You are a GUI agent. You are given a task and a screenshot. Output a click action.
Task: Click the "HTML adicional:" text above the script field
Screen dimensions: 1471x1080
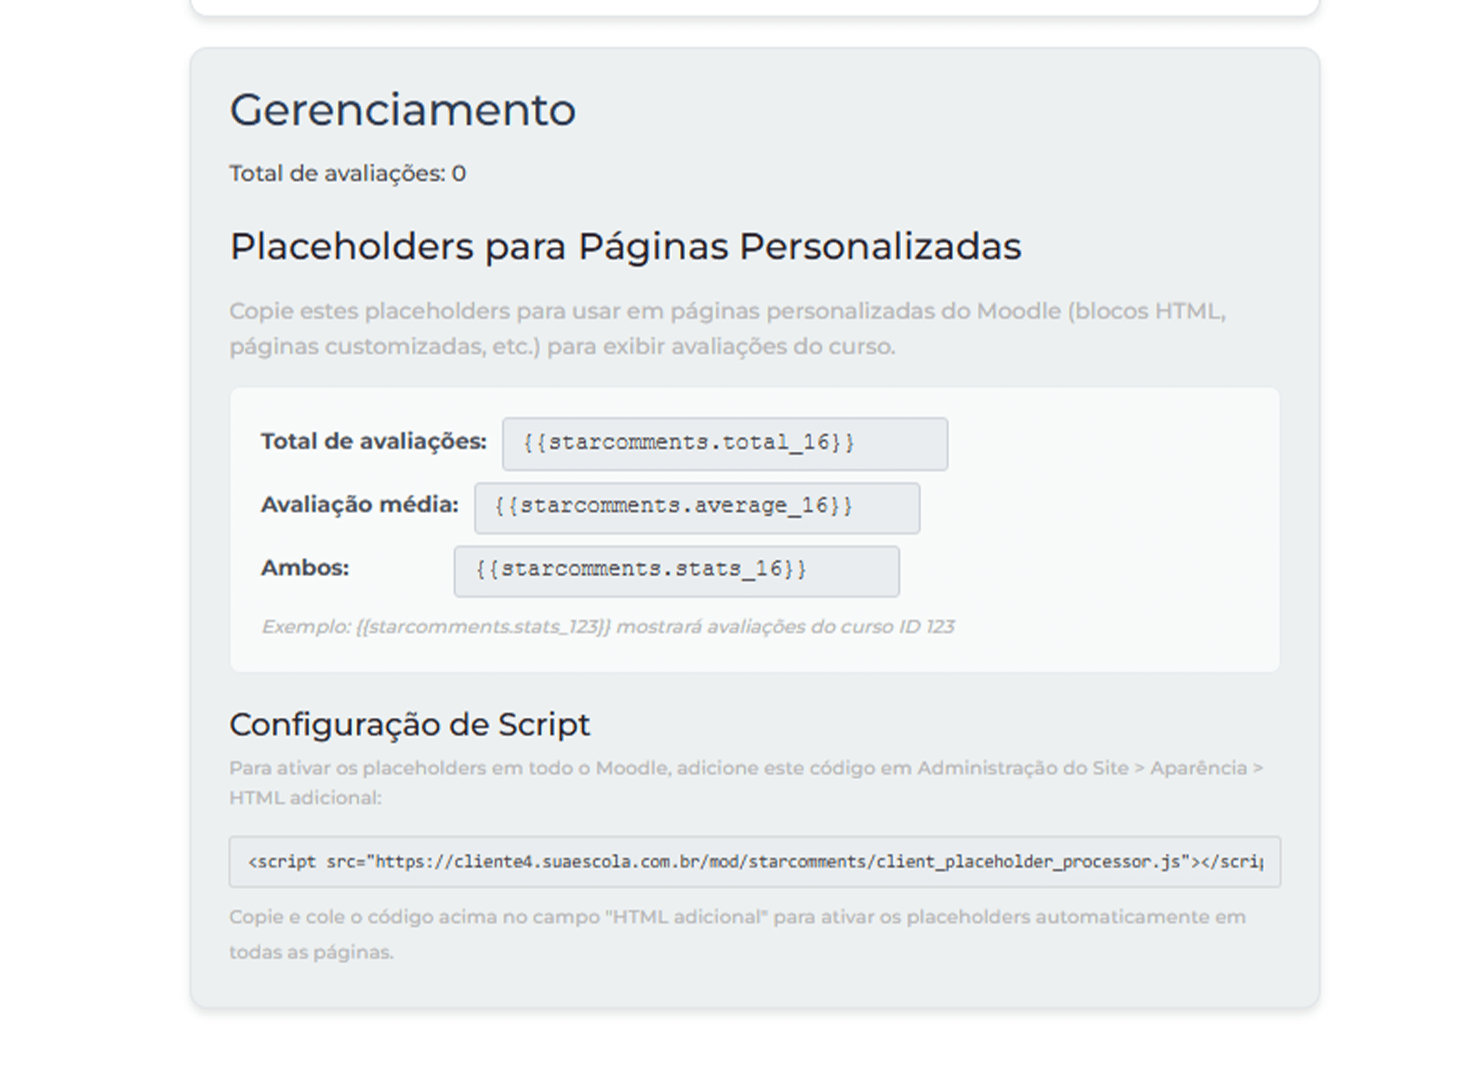coord(305,798)
